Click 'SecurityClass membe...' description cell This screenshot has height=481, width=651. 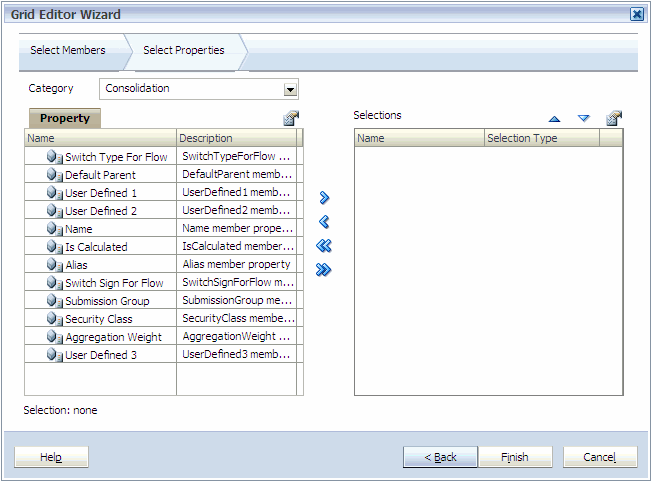click(237, 318)
